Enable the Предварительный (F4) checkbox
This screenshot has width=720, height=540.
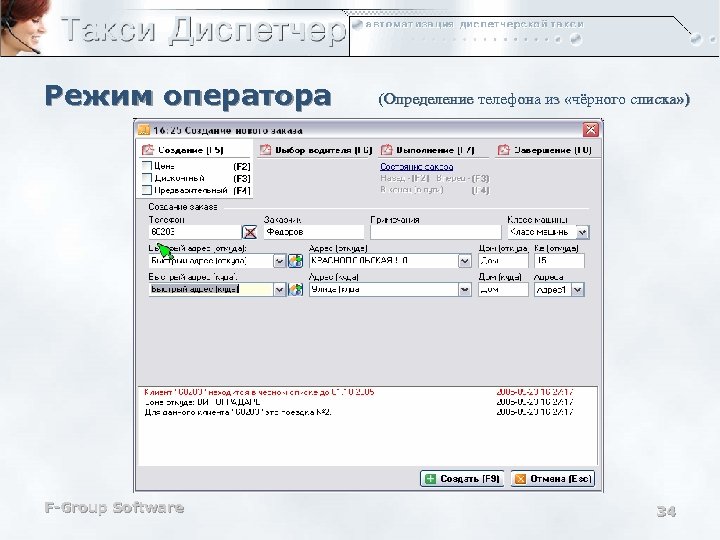coord(147,190)
